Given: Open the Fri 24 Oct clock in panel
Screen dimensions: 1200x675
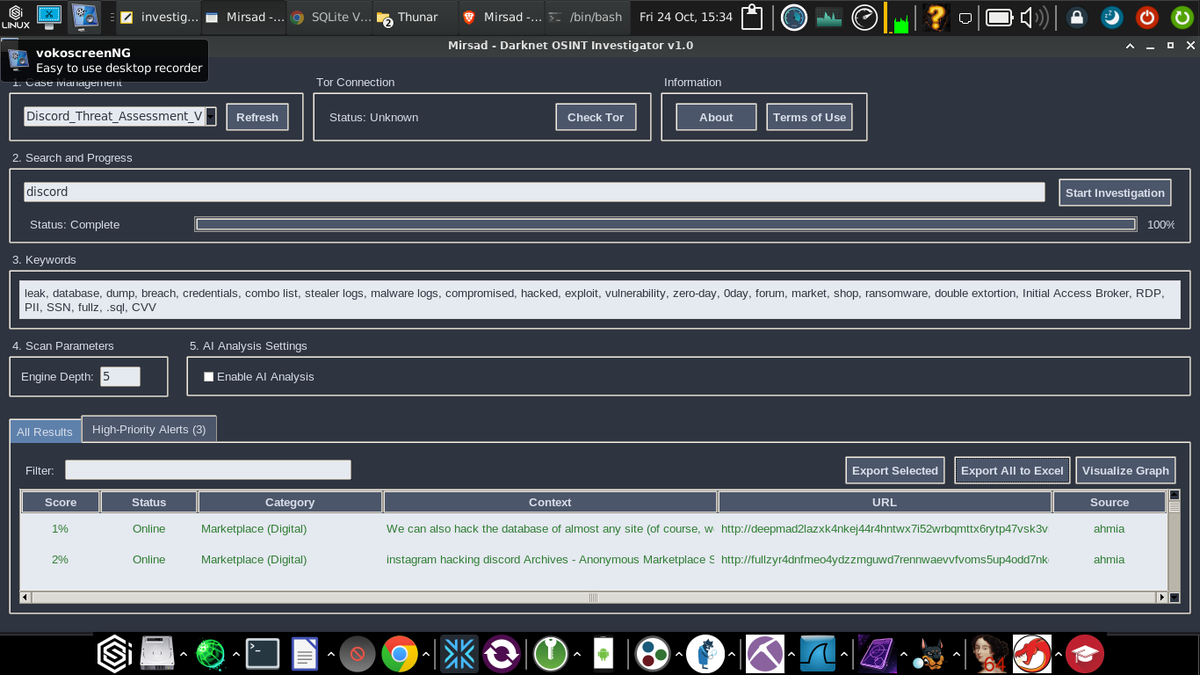Looking at the screenshot, I should (x=686, y=17).
